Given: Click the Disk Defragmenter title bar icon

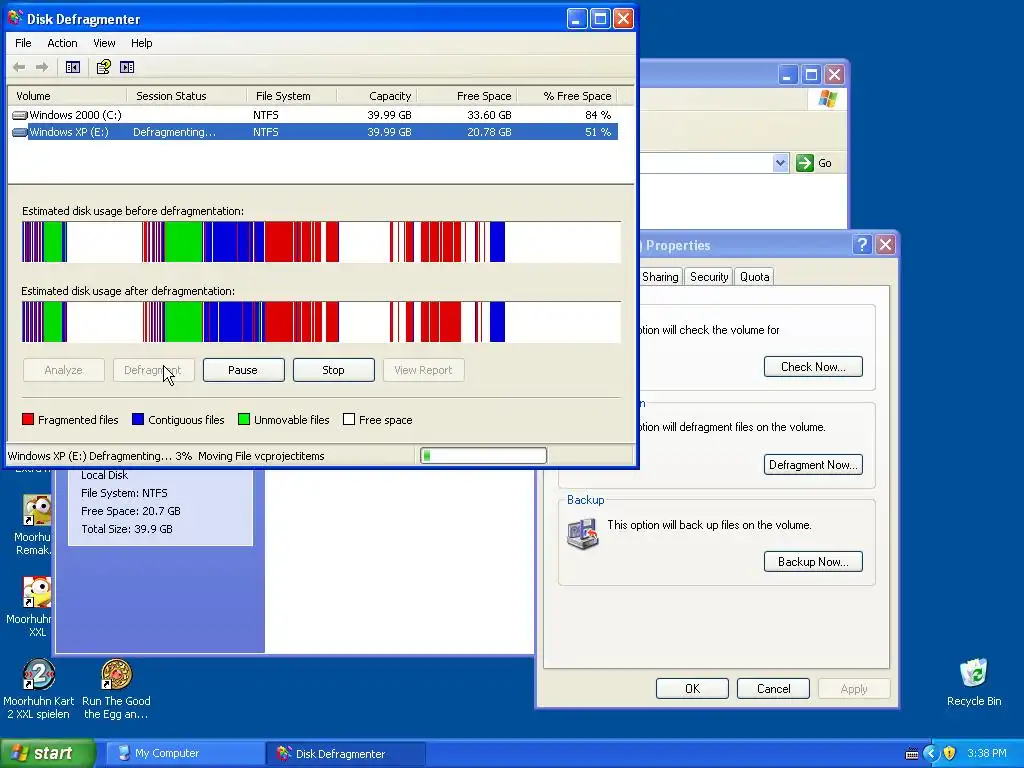Looking at the screenshot, I should pos(15,18).
